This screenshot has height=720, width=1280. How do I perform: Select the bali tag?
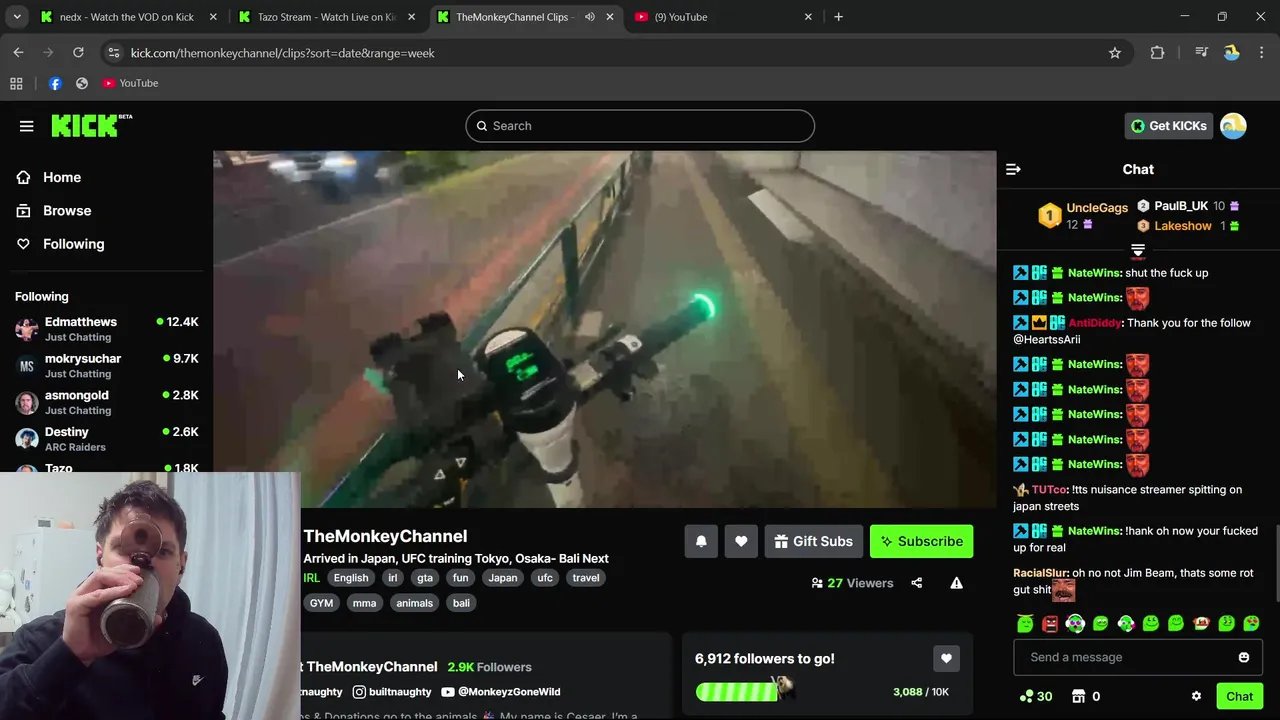461,603
